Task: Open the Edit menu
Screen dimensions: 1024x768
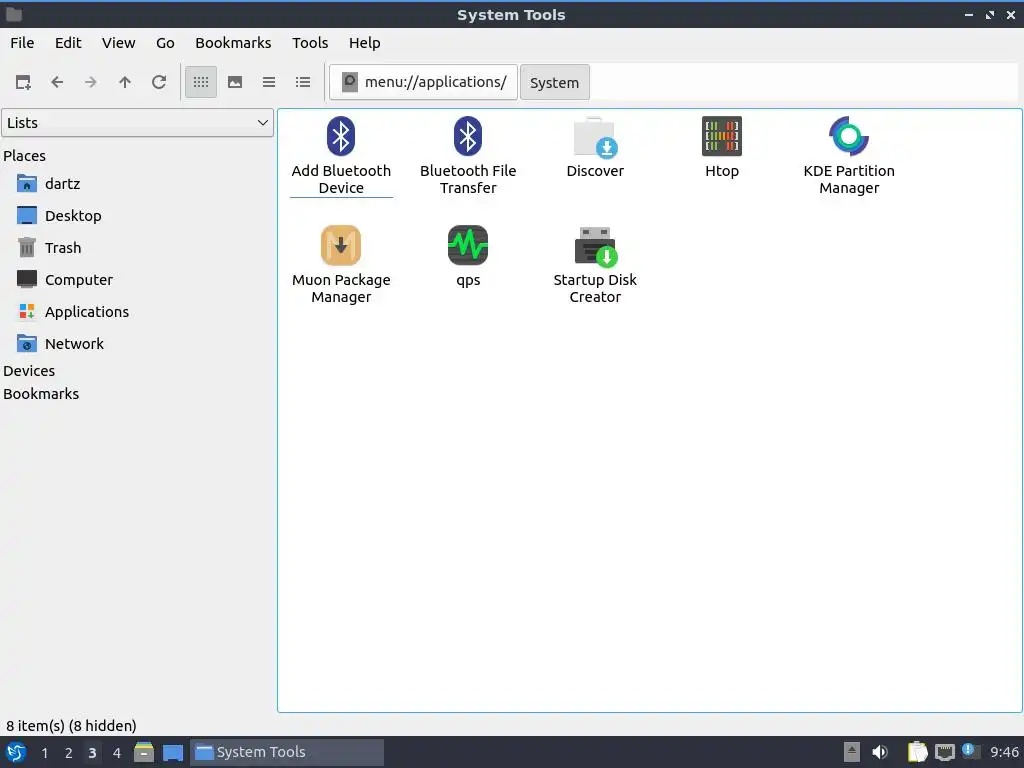Action: (68, 43)
